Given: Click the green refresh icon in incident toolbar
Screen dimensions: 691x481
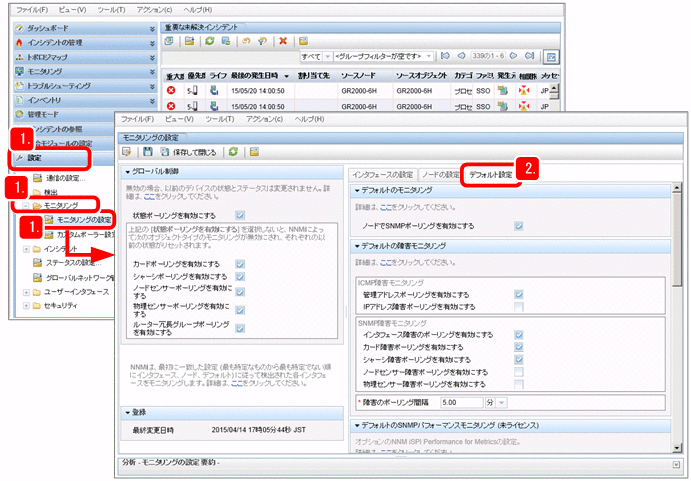Looking at the screenshot, I should coord(210,41).
